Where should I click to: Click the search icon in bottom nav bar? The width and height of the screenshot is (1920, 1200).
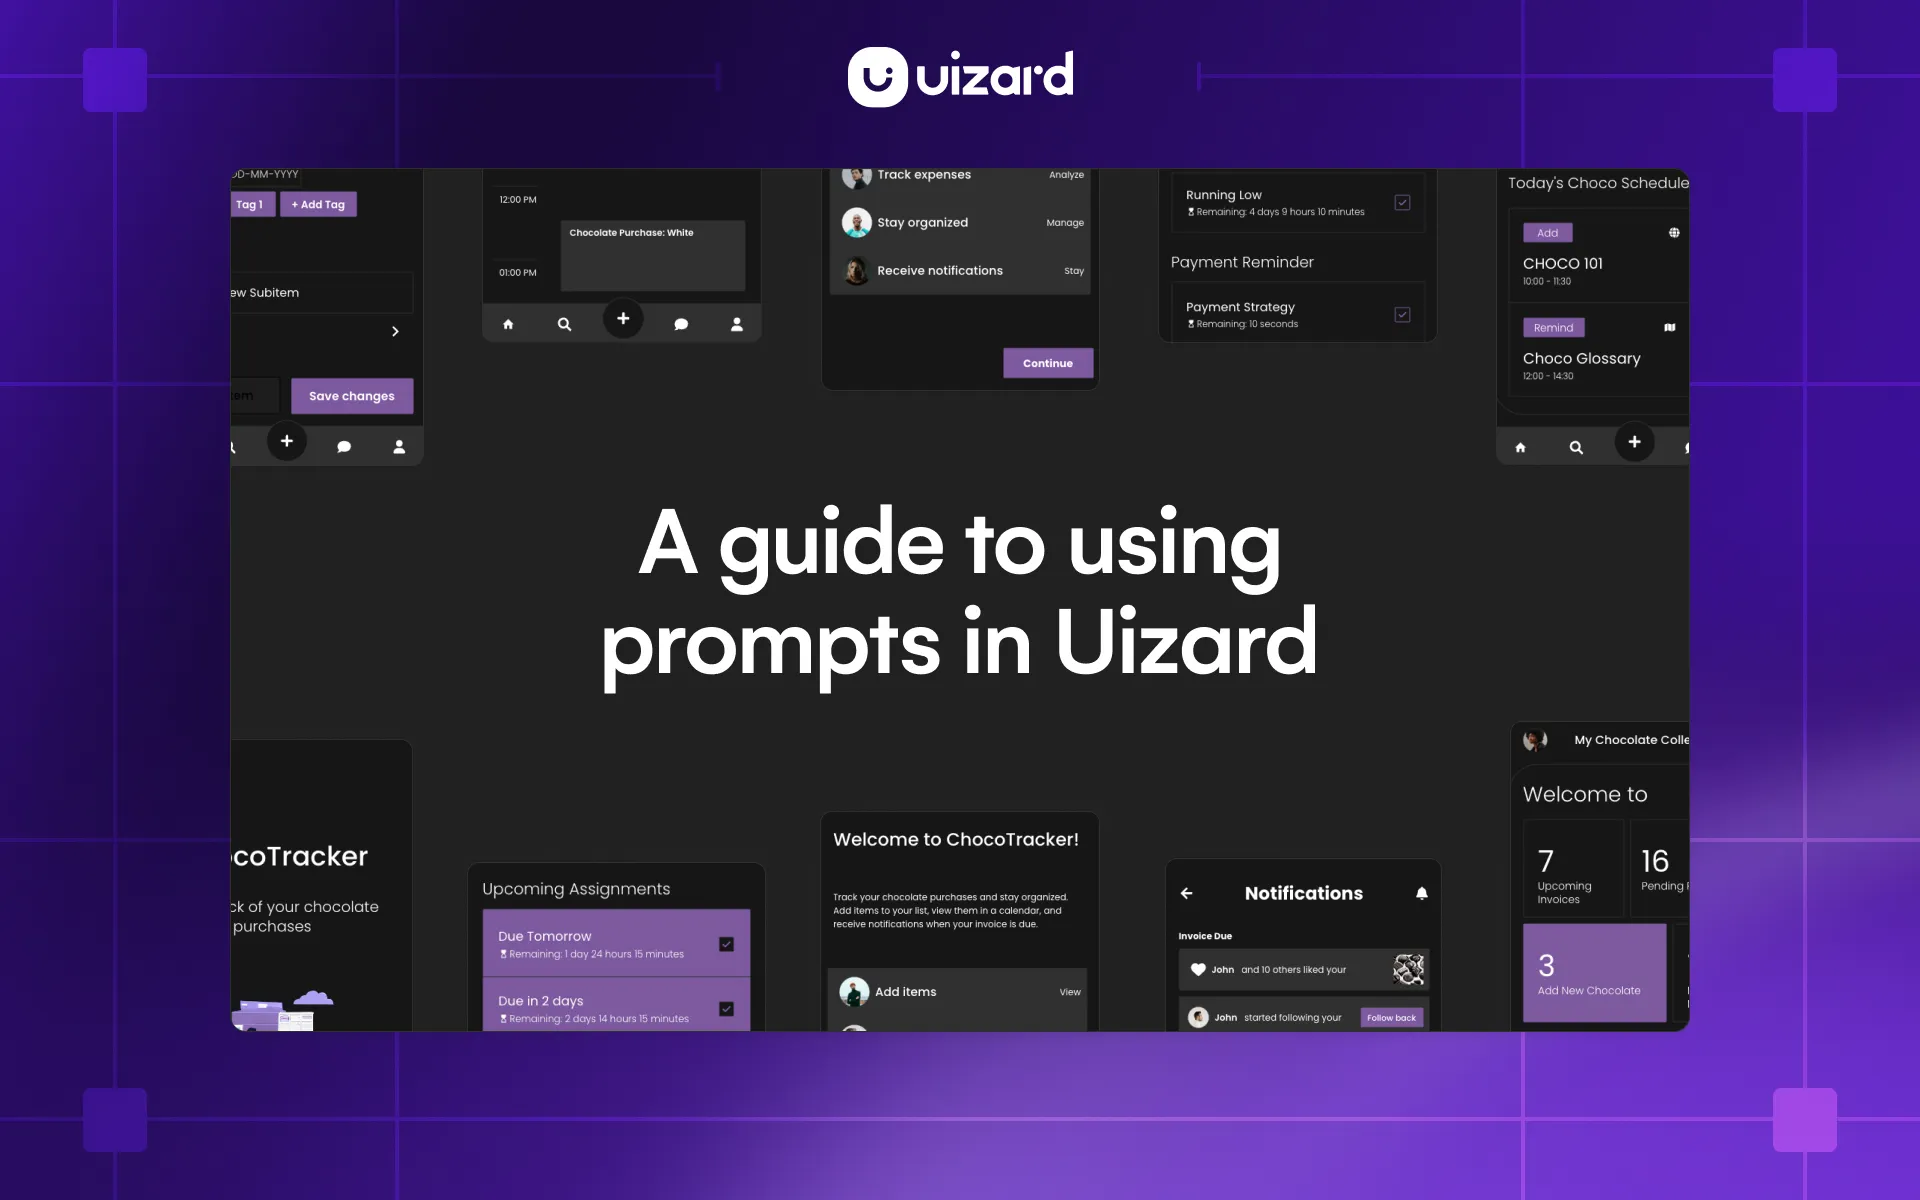click(x=564, y=322)
